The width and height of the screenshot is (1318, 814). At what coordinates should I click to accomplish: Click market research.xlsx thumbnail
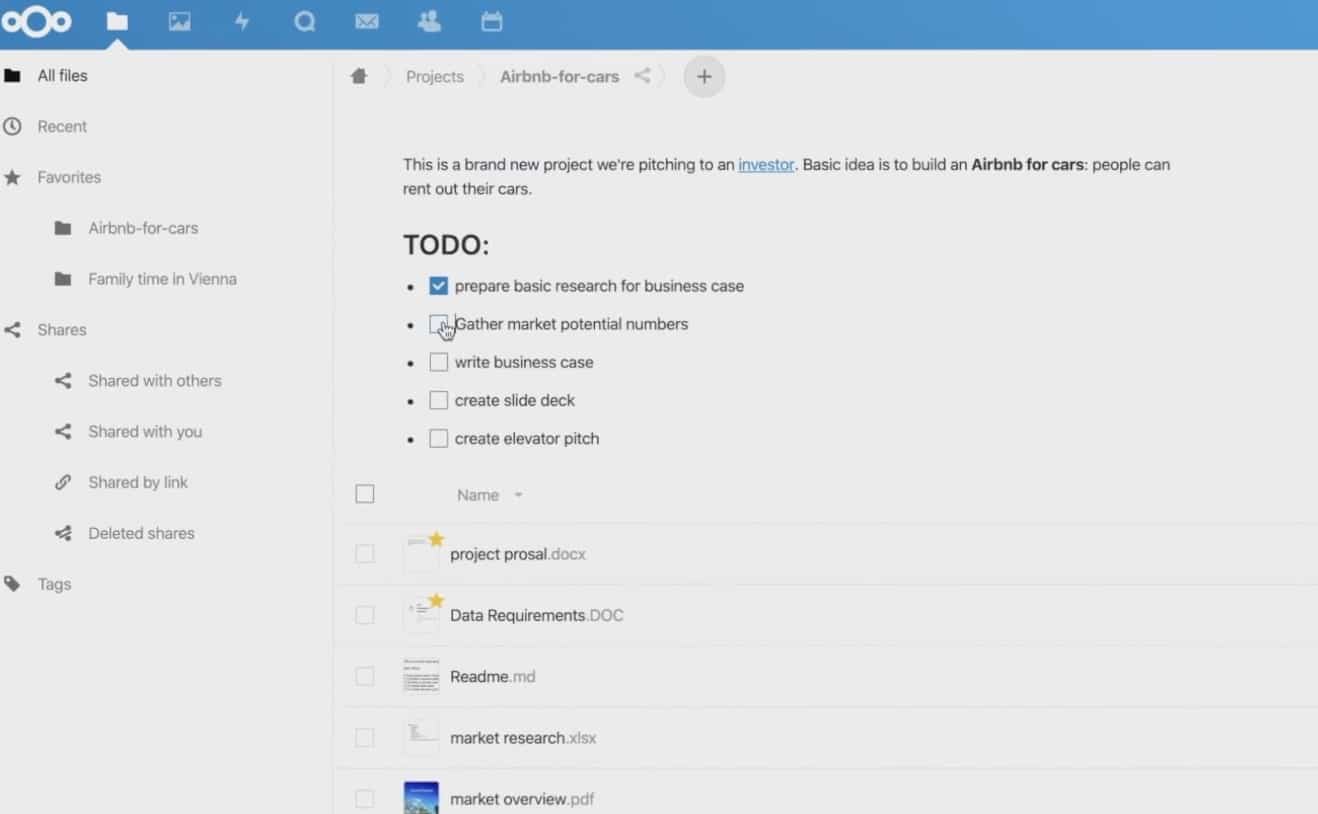(421, 737)
